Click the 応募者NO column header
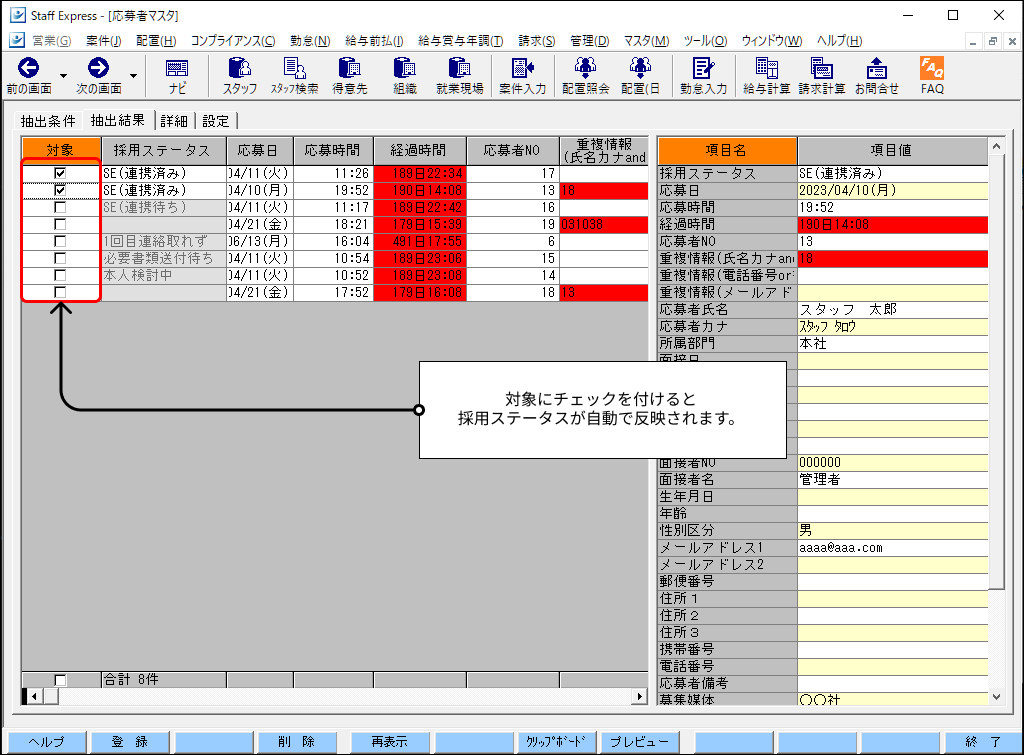The width and height of the screenshot is (1024, 755). (513, 151)
